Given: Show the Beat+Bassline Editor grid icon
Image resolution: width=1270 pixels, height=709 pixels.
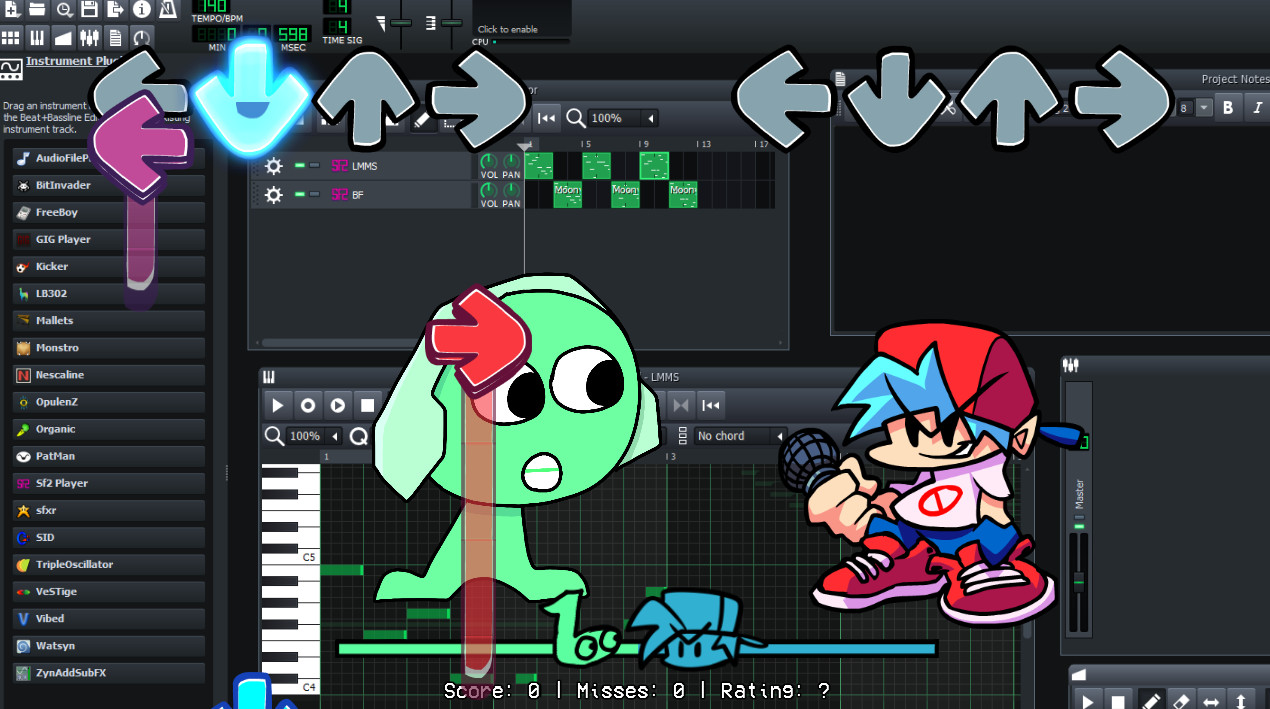Looking at the screenshot, I should point(11,38).
